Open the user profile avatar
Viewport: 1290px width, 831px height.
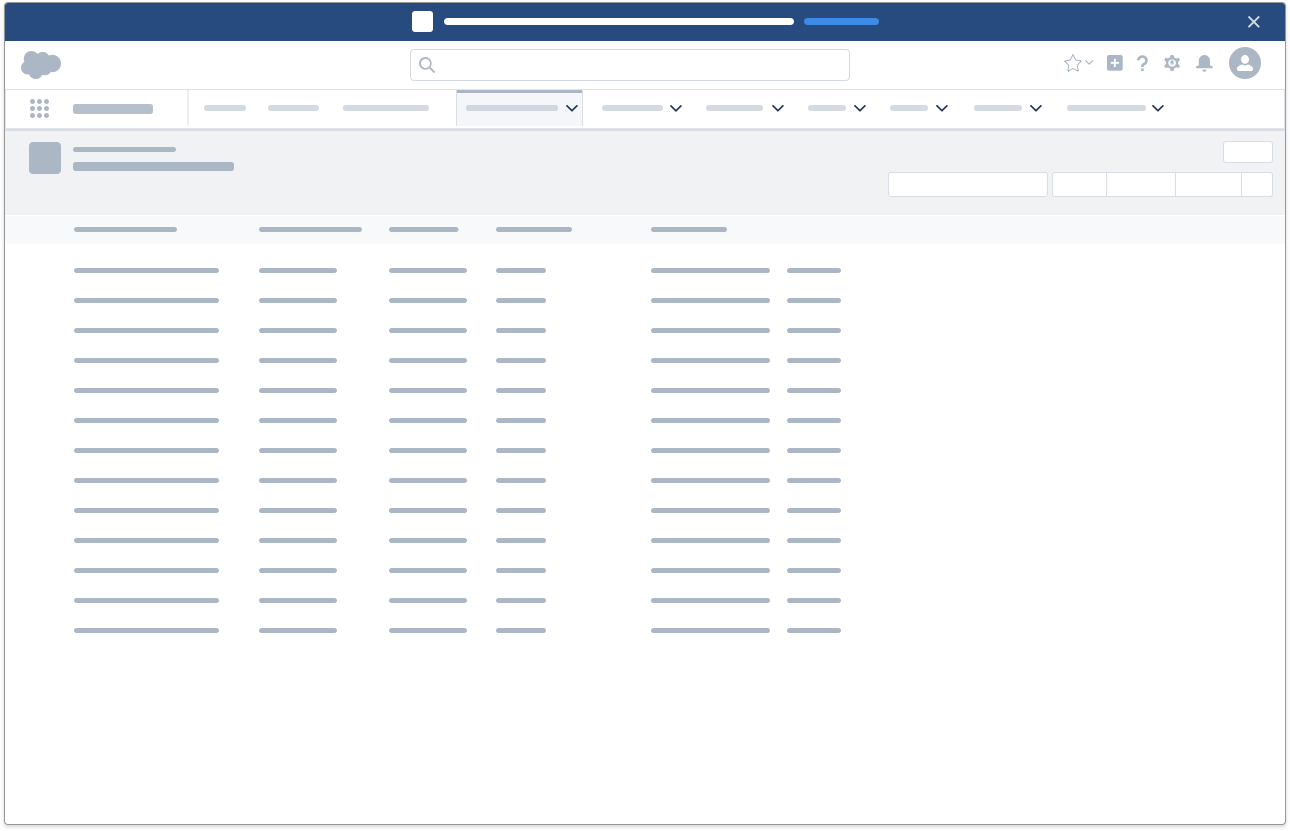[x=1245, y=63]
